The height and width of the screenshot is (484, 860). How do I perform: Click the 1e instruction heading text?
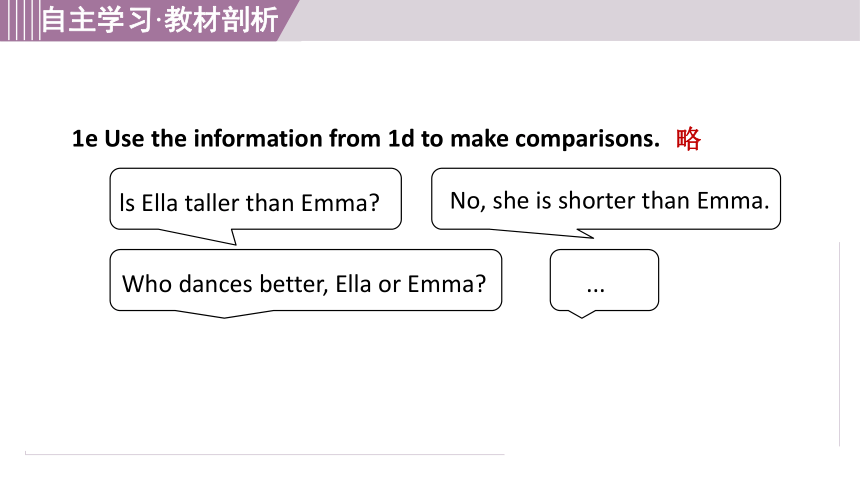click(x=366, y=138)
